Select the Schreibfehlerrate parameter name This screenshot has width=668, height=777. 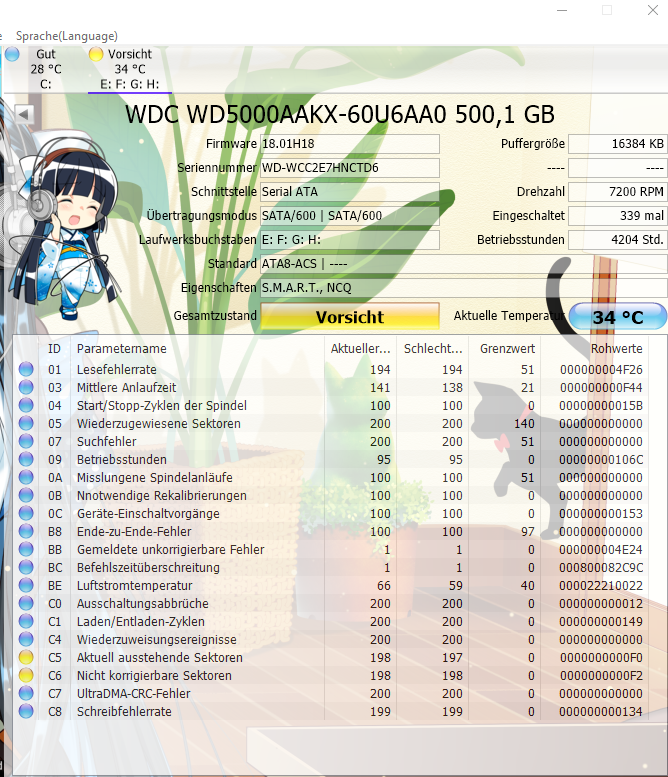(124, 712)
